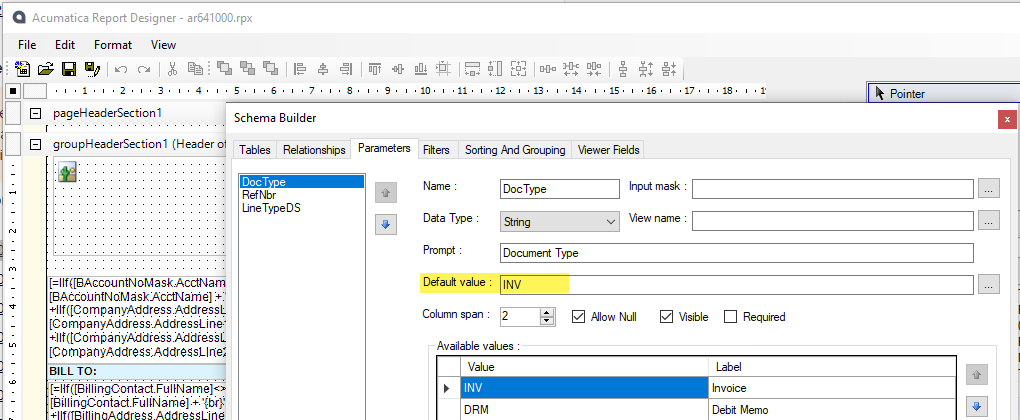Viewport: 1020px width, 420px height.
Task: Make selected controls the same width
Action: [x=473, y=68]
